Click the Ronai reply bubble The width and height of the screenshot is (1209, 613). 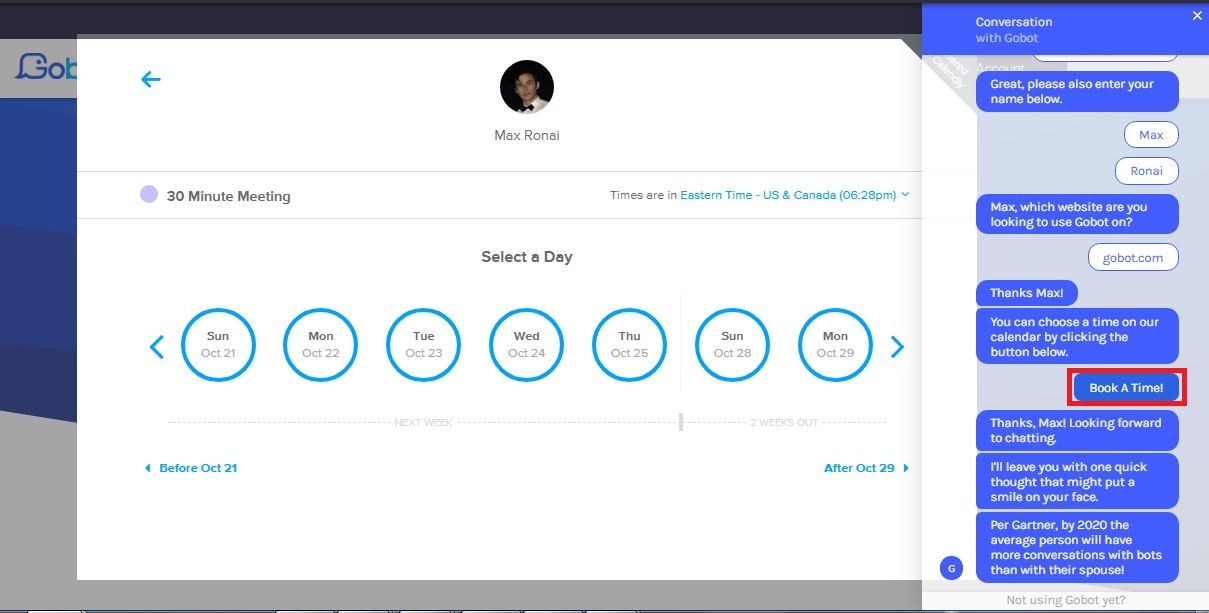pyautogui.click(x=1147, y=171)
